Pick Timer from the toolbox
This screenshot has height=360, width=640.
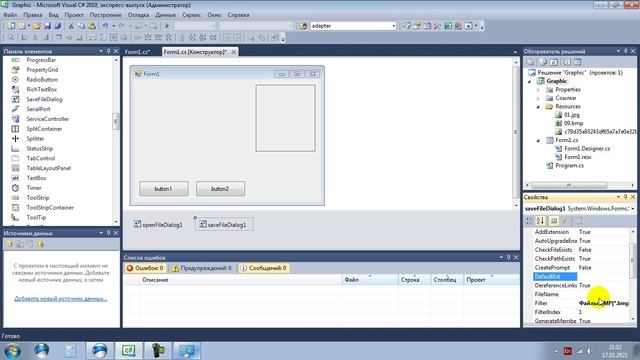(x=34, y=188)
